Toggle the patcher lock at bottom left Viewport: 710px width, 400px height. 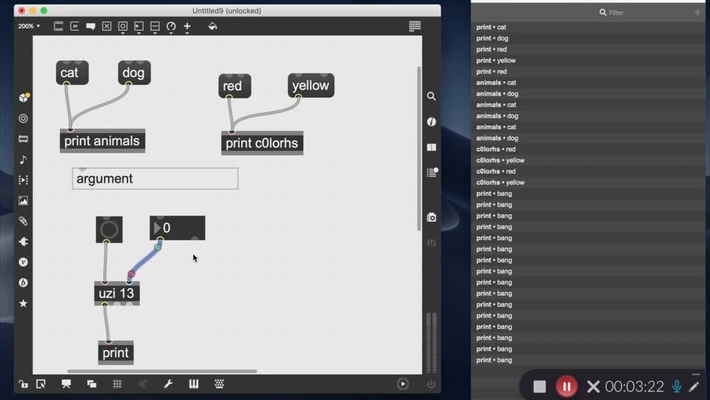22,384
